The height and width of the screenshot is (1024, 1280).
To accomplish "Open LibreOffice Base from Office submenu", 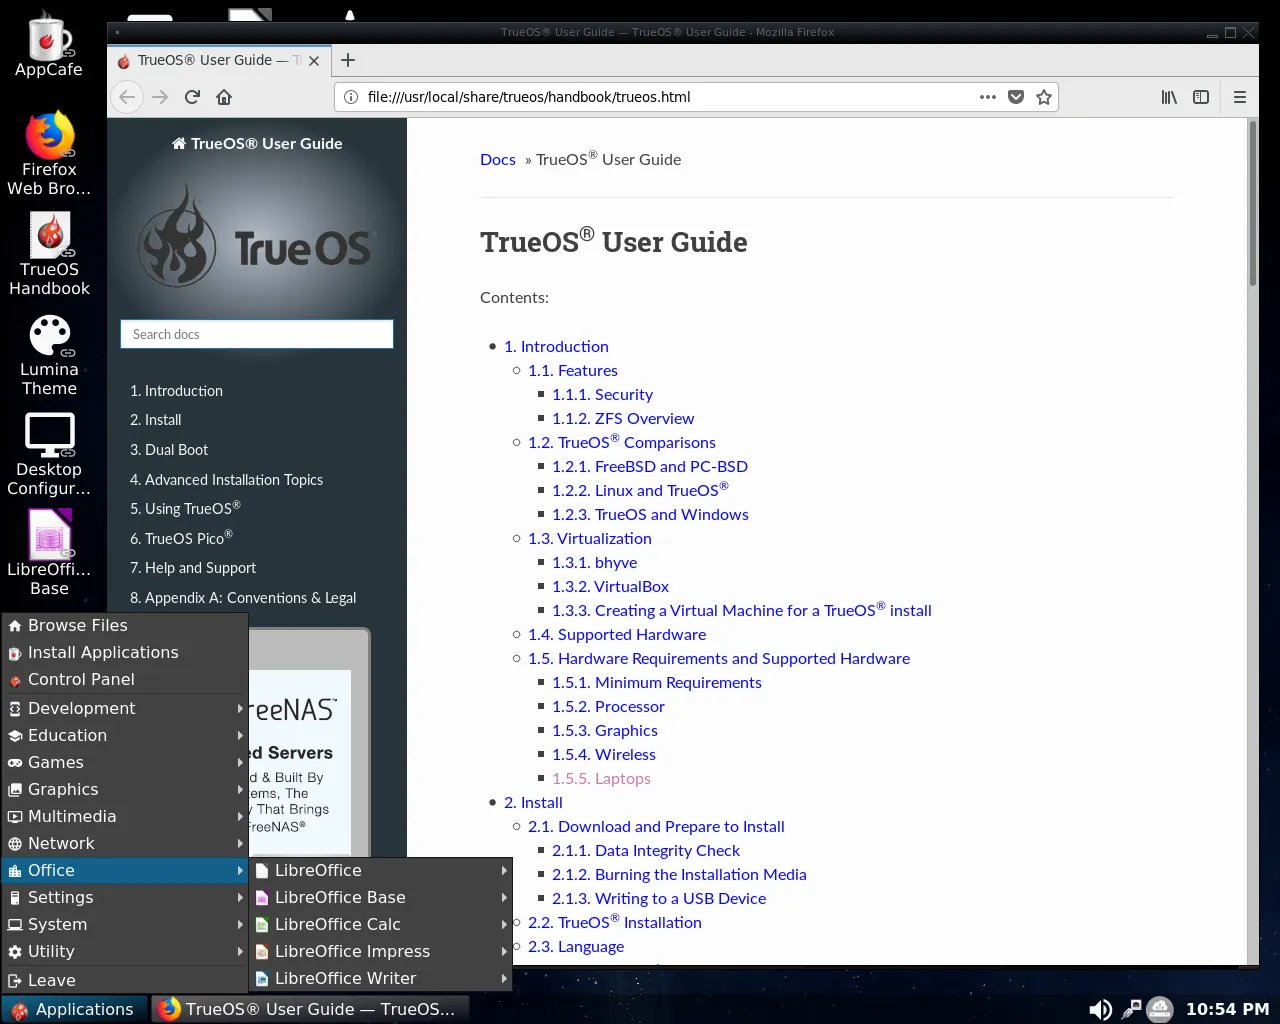I will 381,897.
